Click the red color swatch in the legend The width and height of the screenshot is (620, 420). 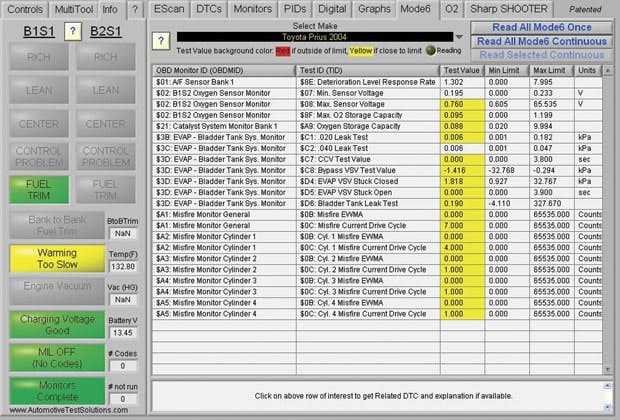(285, 48)
